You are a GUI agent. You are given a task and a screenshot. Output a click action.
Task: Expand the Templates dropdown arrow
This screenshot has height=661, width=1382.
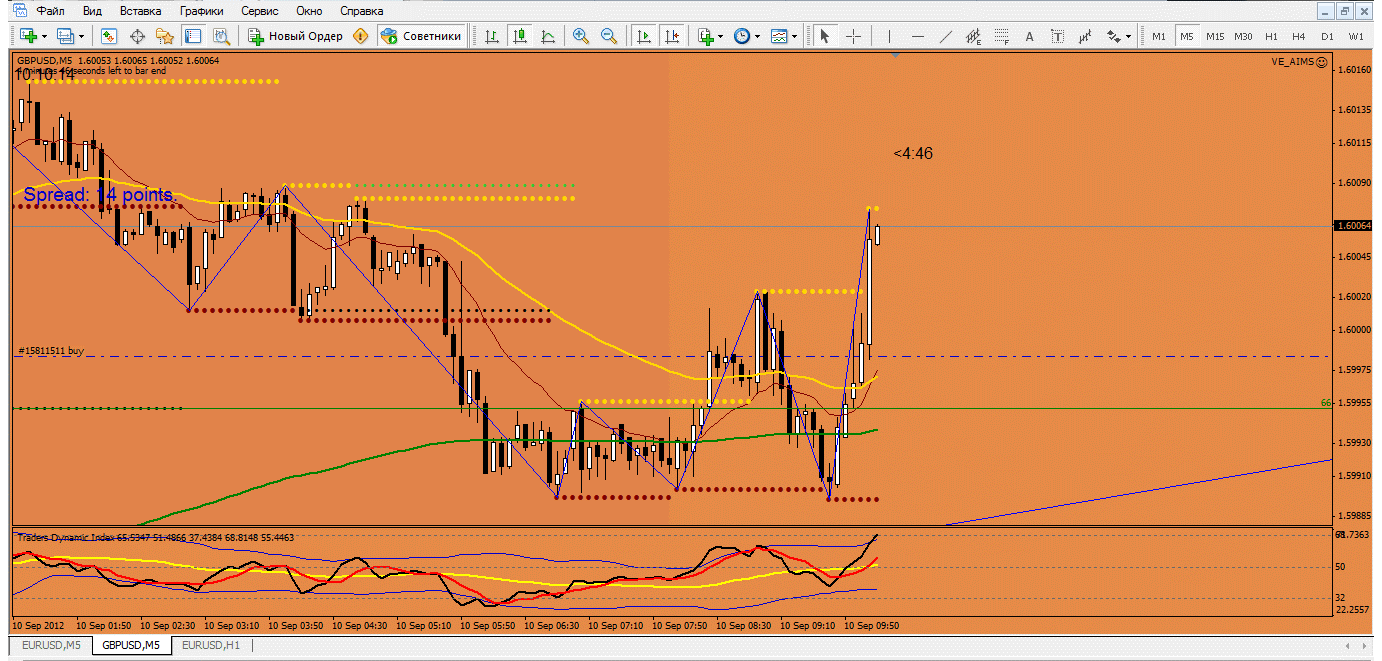point(795,36)
